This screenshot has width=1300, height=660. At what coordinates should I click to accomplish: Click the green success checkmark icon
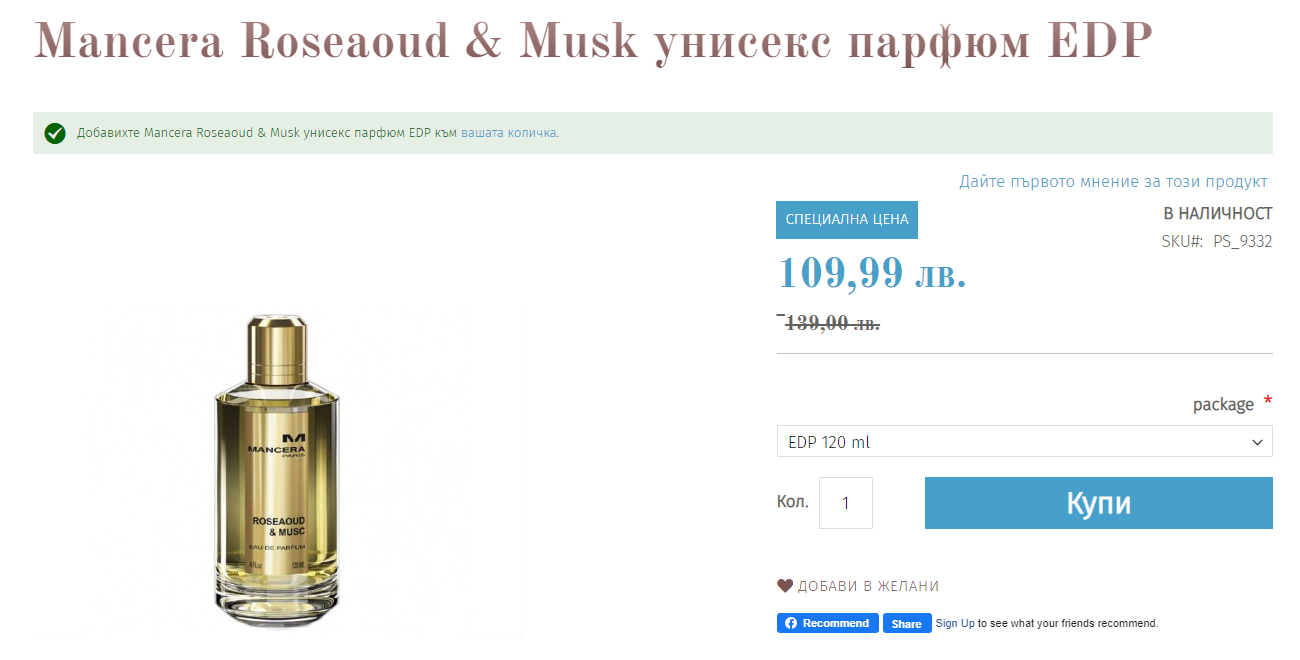(x=55, y=133)
